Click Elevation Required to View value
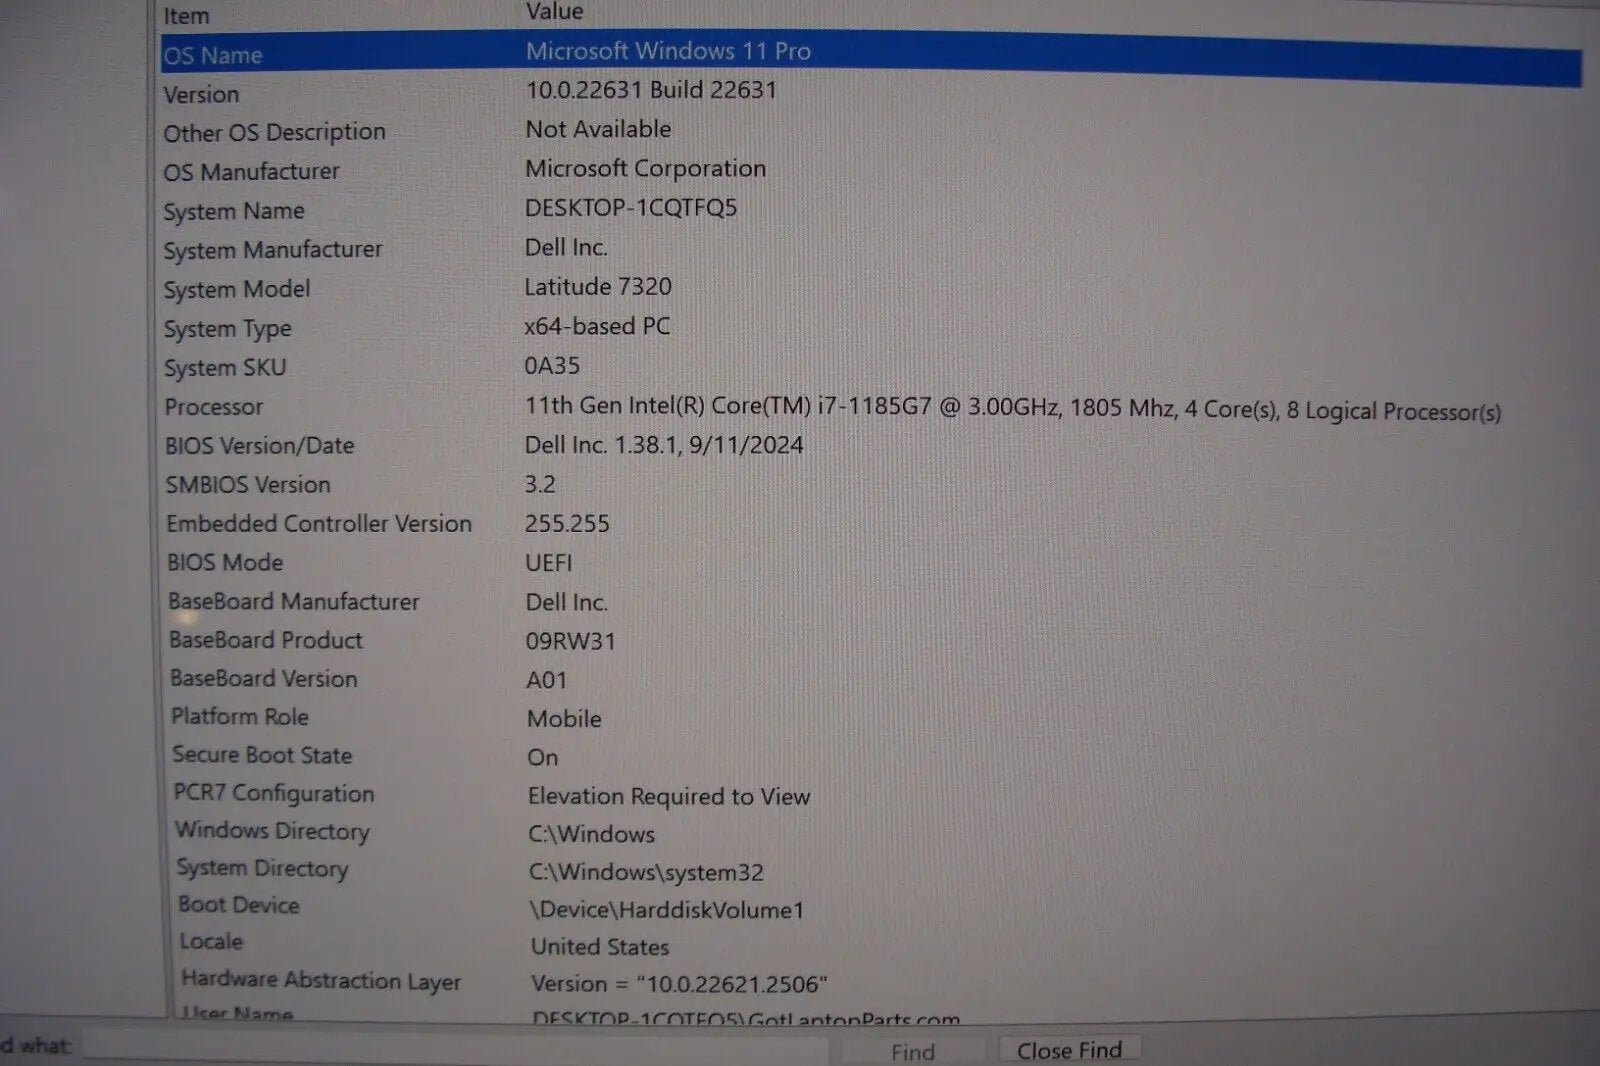This screenshot has width=1600, height=1066. coord(669,797)
